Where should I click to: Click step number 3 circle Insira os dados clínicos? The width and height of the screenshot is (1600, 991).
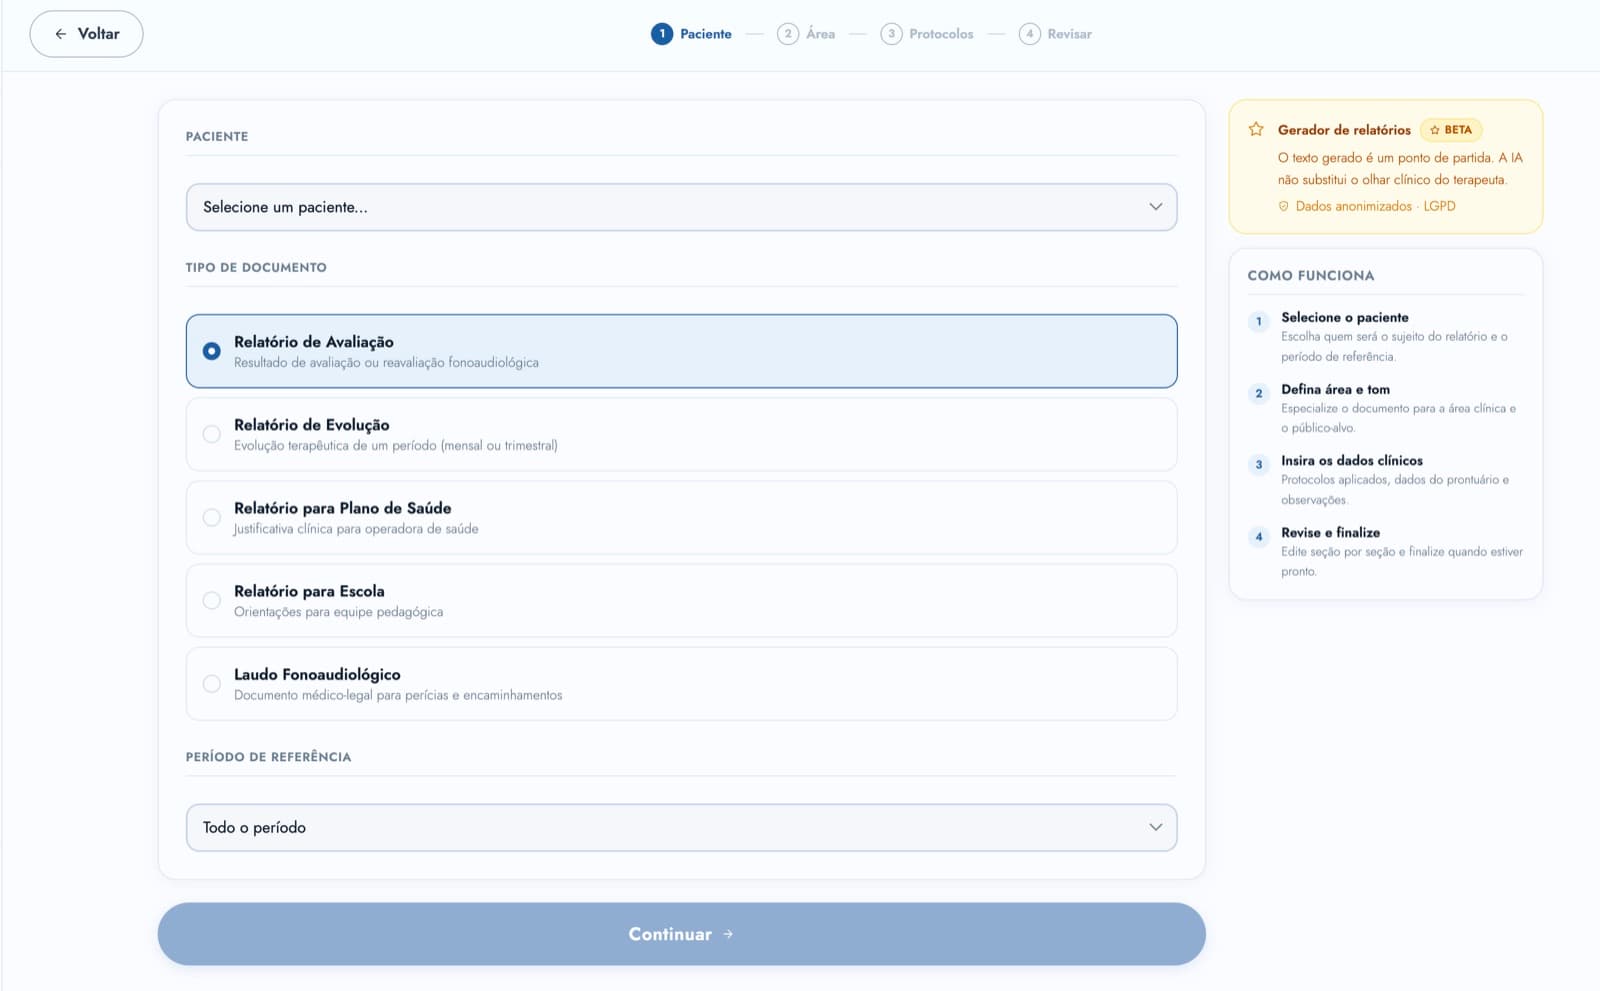point(1259,464)
